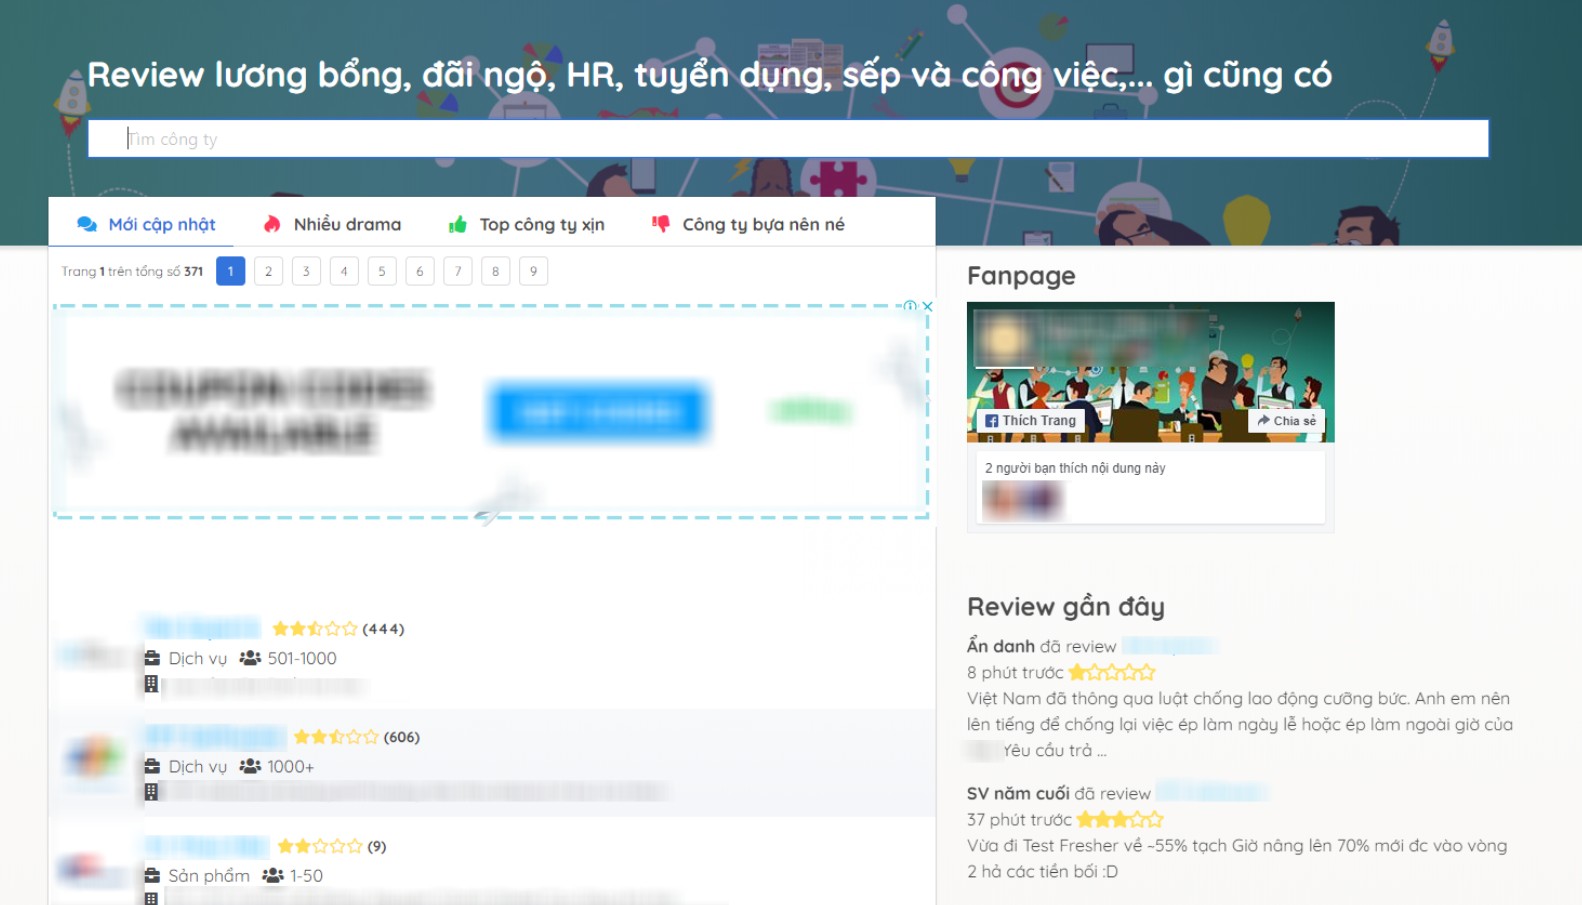The height and width of the screenshot is (905, 1582).
Task: Go to pagination page 4
Action: tap(344, 271)
